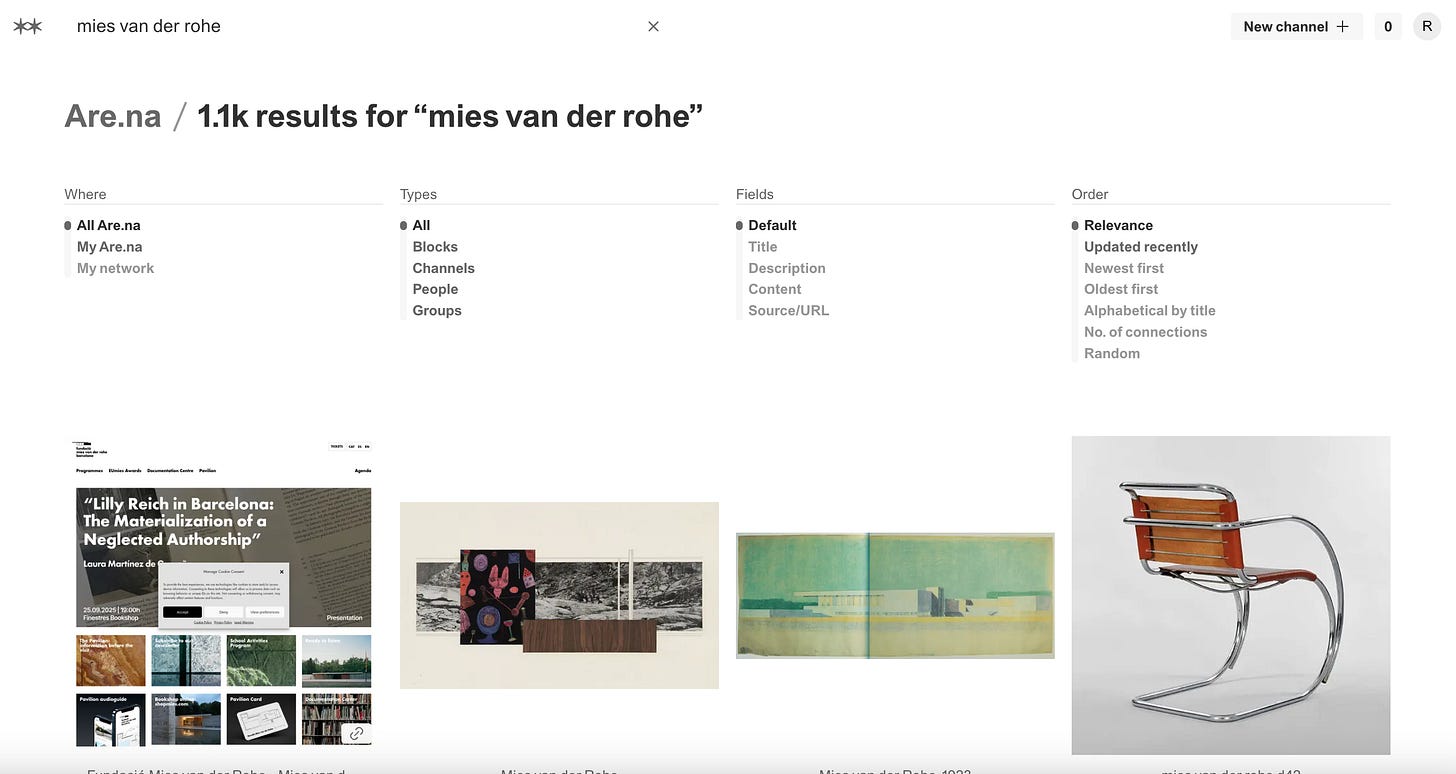Open the user avatar menu labeled R
The image size is (1456, 774).
1427,27
